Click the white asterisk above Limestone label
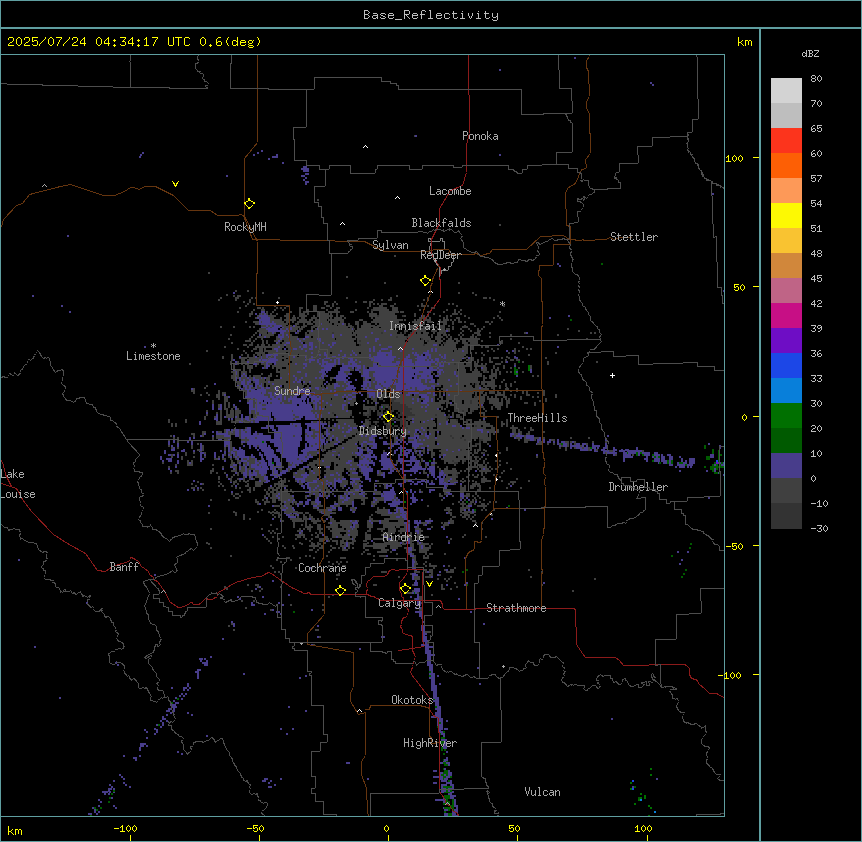 153,346
